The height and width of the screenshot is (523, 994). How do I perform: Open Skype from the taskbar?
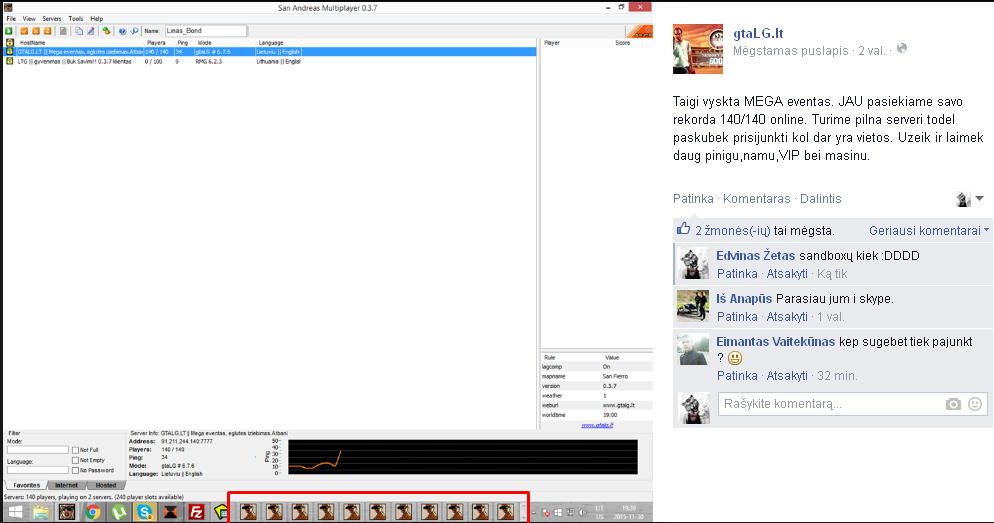click(x=145, y=512)
